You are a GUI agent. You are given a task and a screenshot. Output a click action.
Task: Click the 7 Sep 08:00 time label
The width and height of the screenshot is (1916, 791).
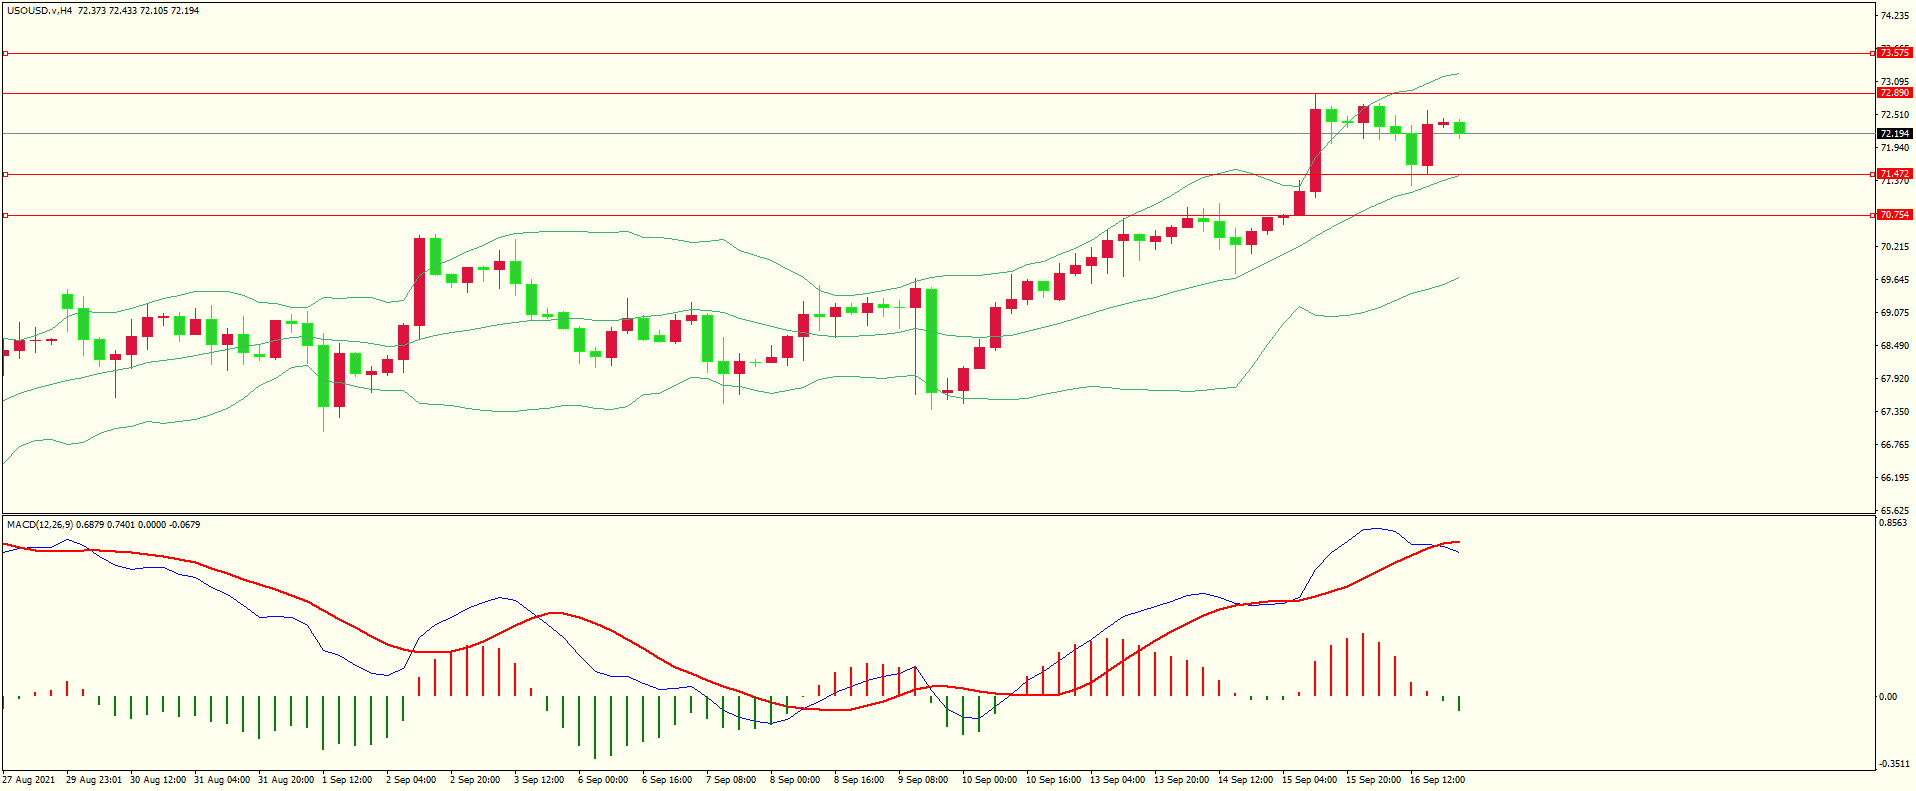click(731, 780)
